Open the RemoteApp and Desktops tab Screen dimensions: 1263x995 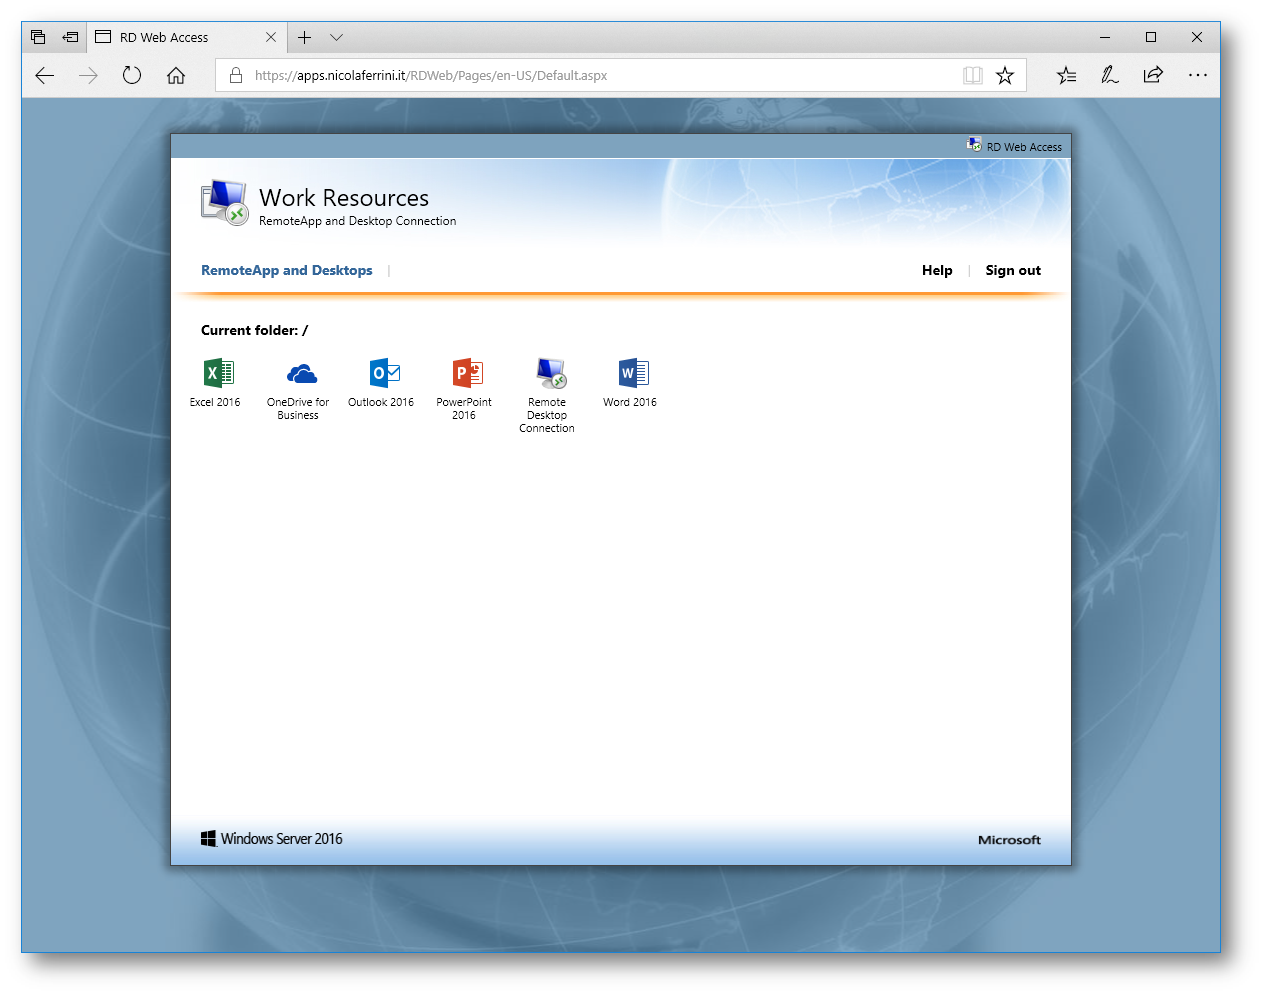click(x=287, y=270)
